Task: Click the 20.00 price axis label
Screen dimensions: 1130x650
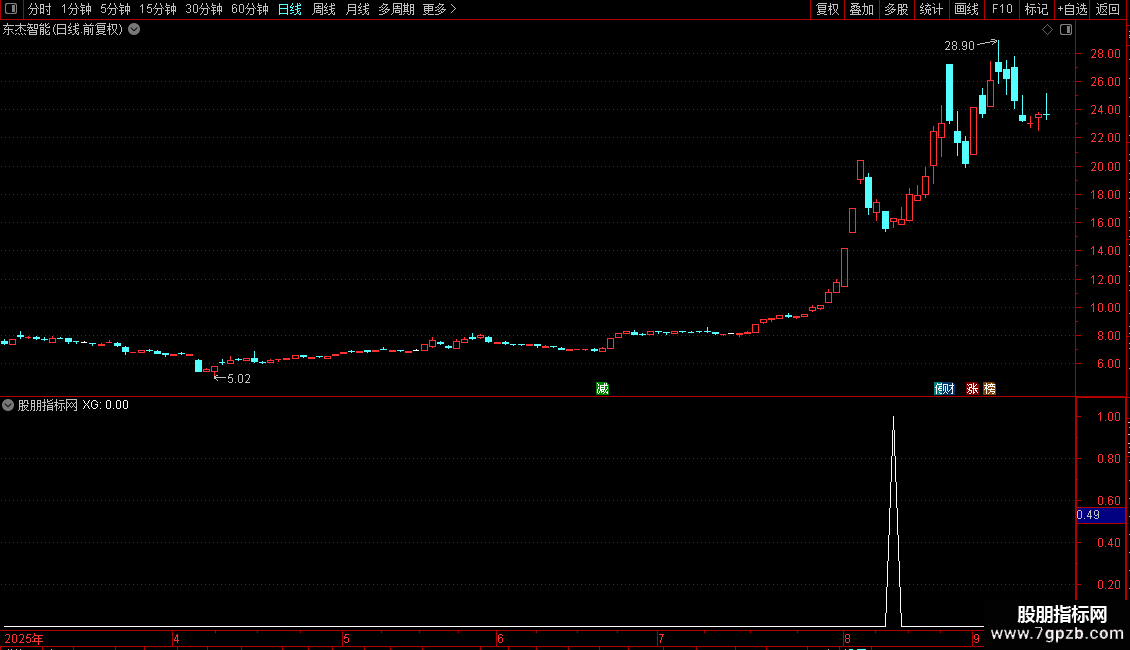Action: [1105, 166]
